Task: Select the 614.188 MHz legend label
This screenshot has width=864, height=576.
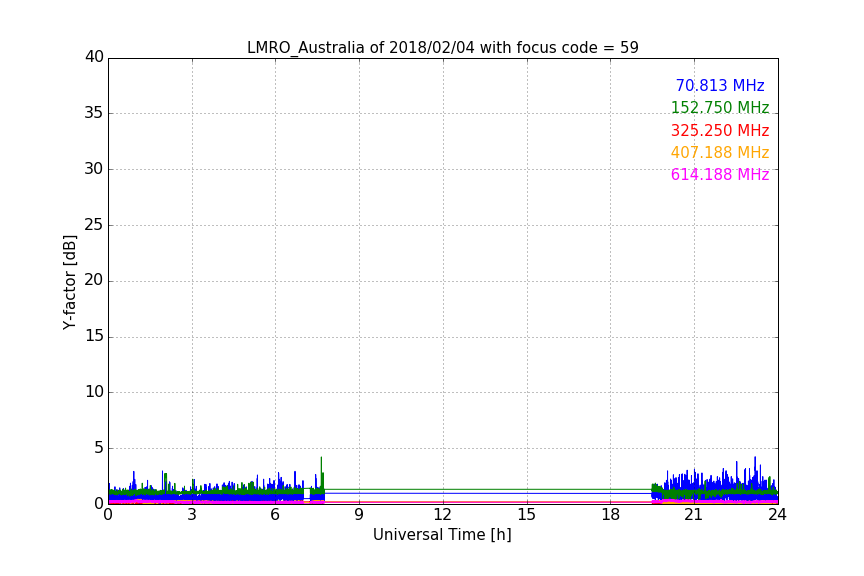Action: click(x=720, y=174)
